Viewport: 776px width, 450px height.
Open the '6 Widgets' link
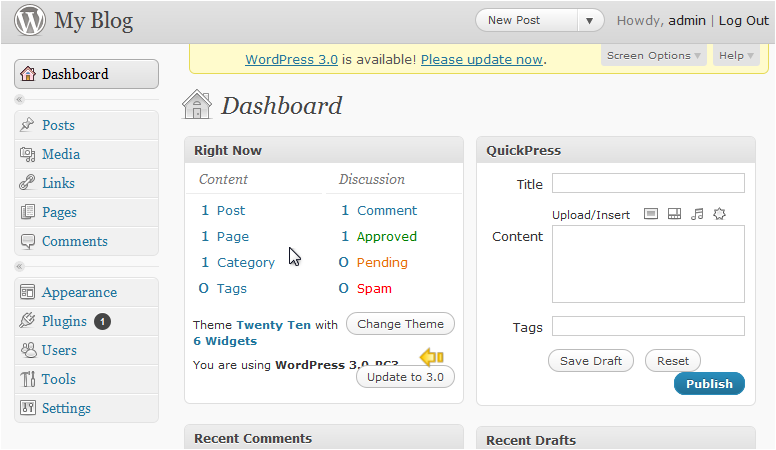(225, 341)
